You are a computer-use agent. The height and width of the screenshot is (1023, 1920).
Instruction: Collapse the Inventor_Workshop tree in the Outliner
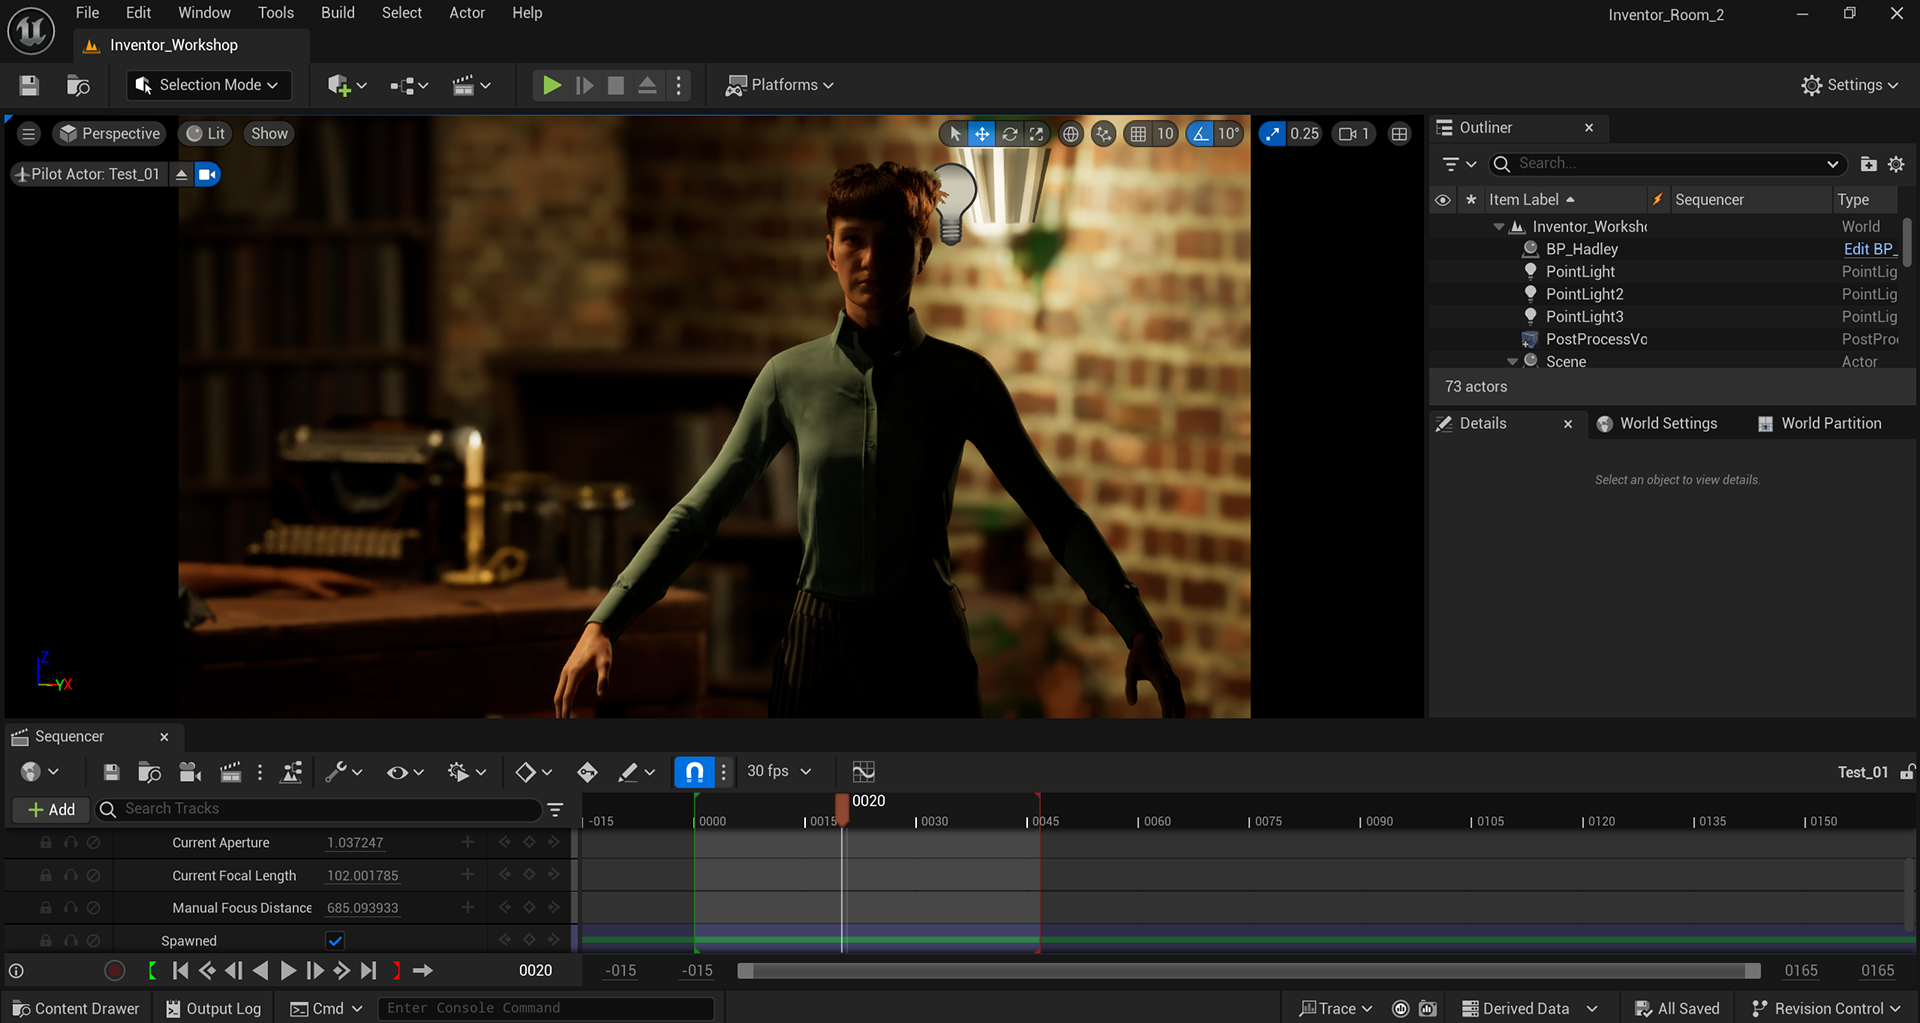1498,227
